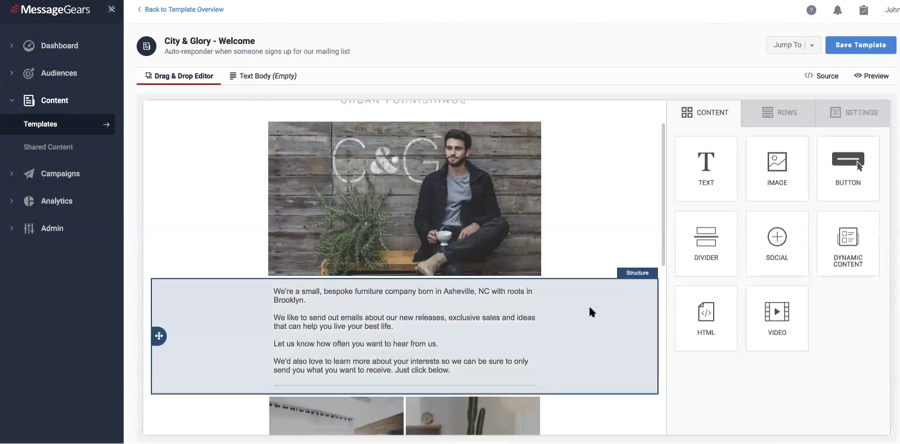Screen dimensions: 900x444
Task: Open the template Preview
Action: click(871, 76)
